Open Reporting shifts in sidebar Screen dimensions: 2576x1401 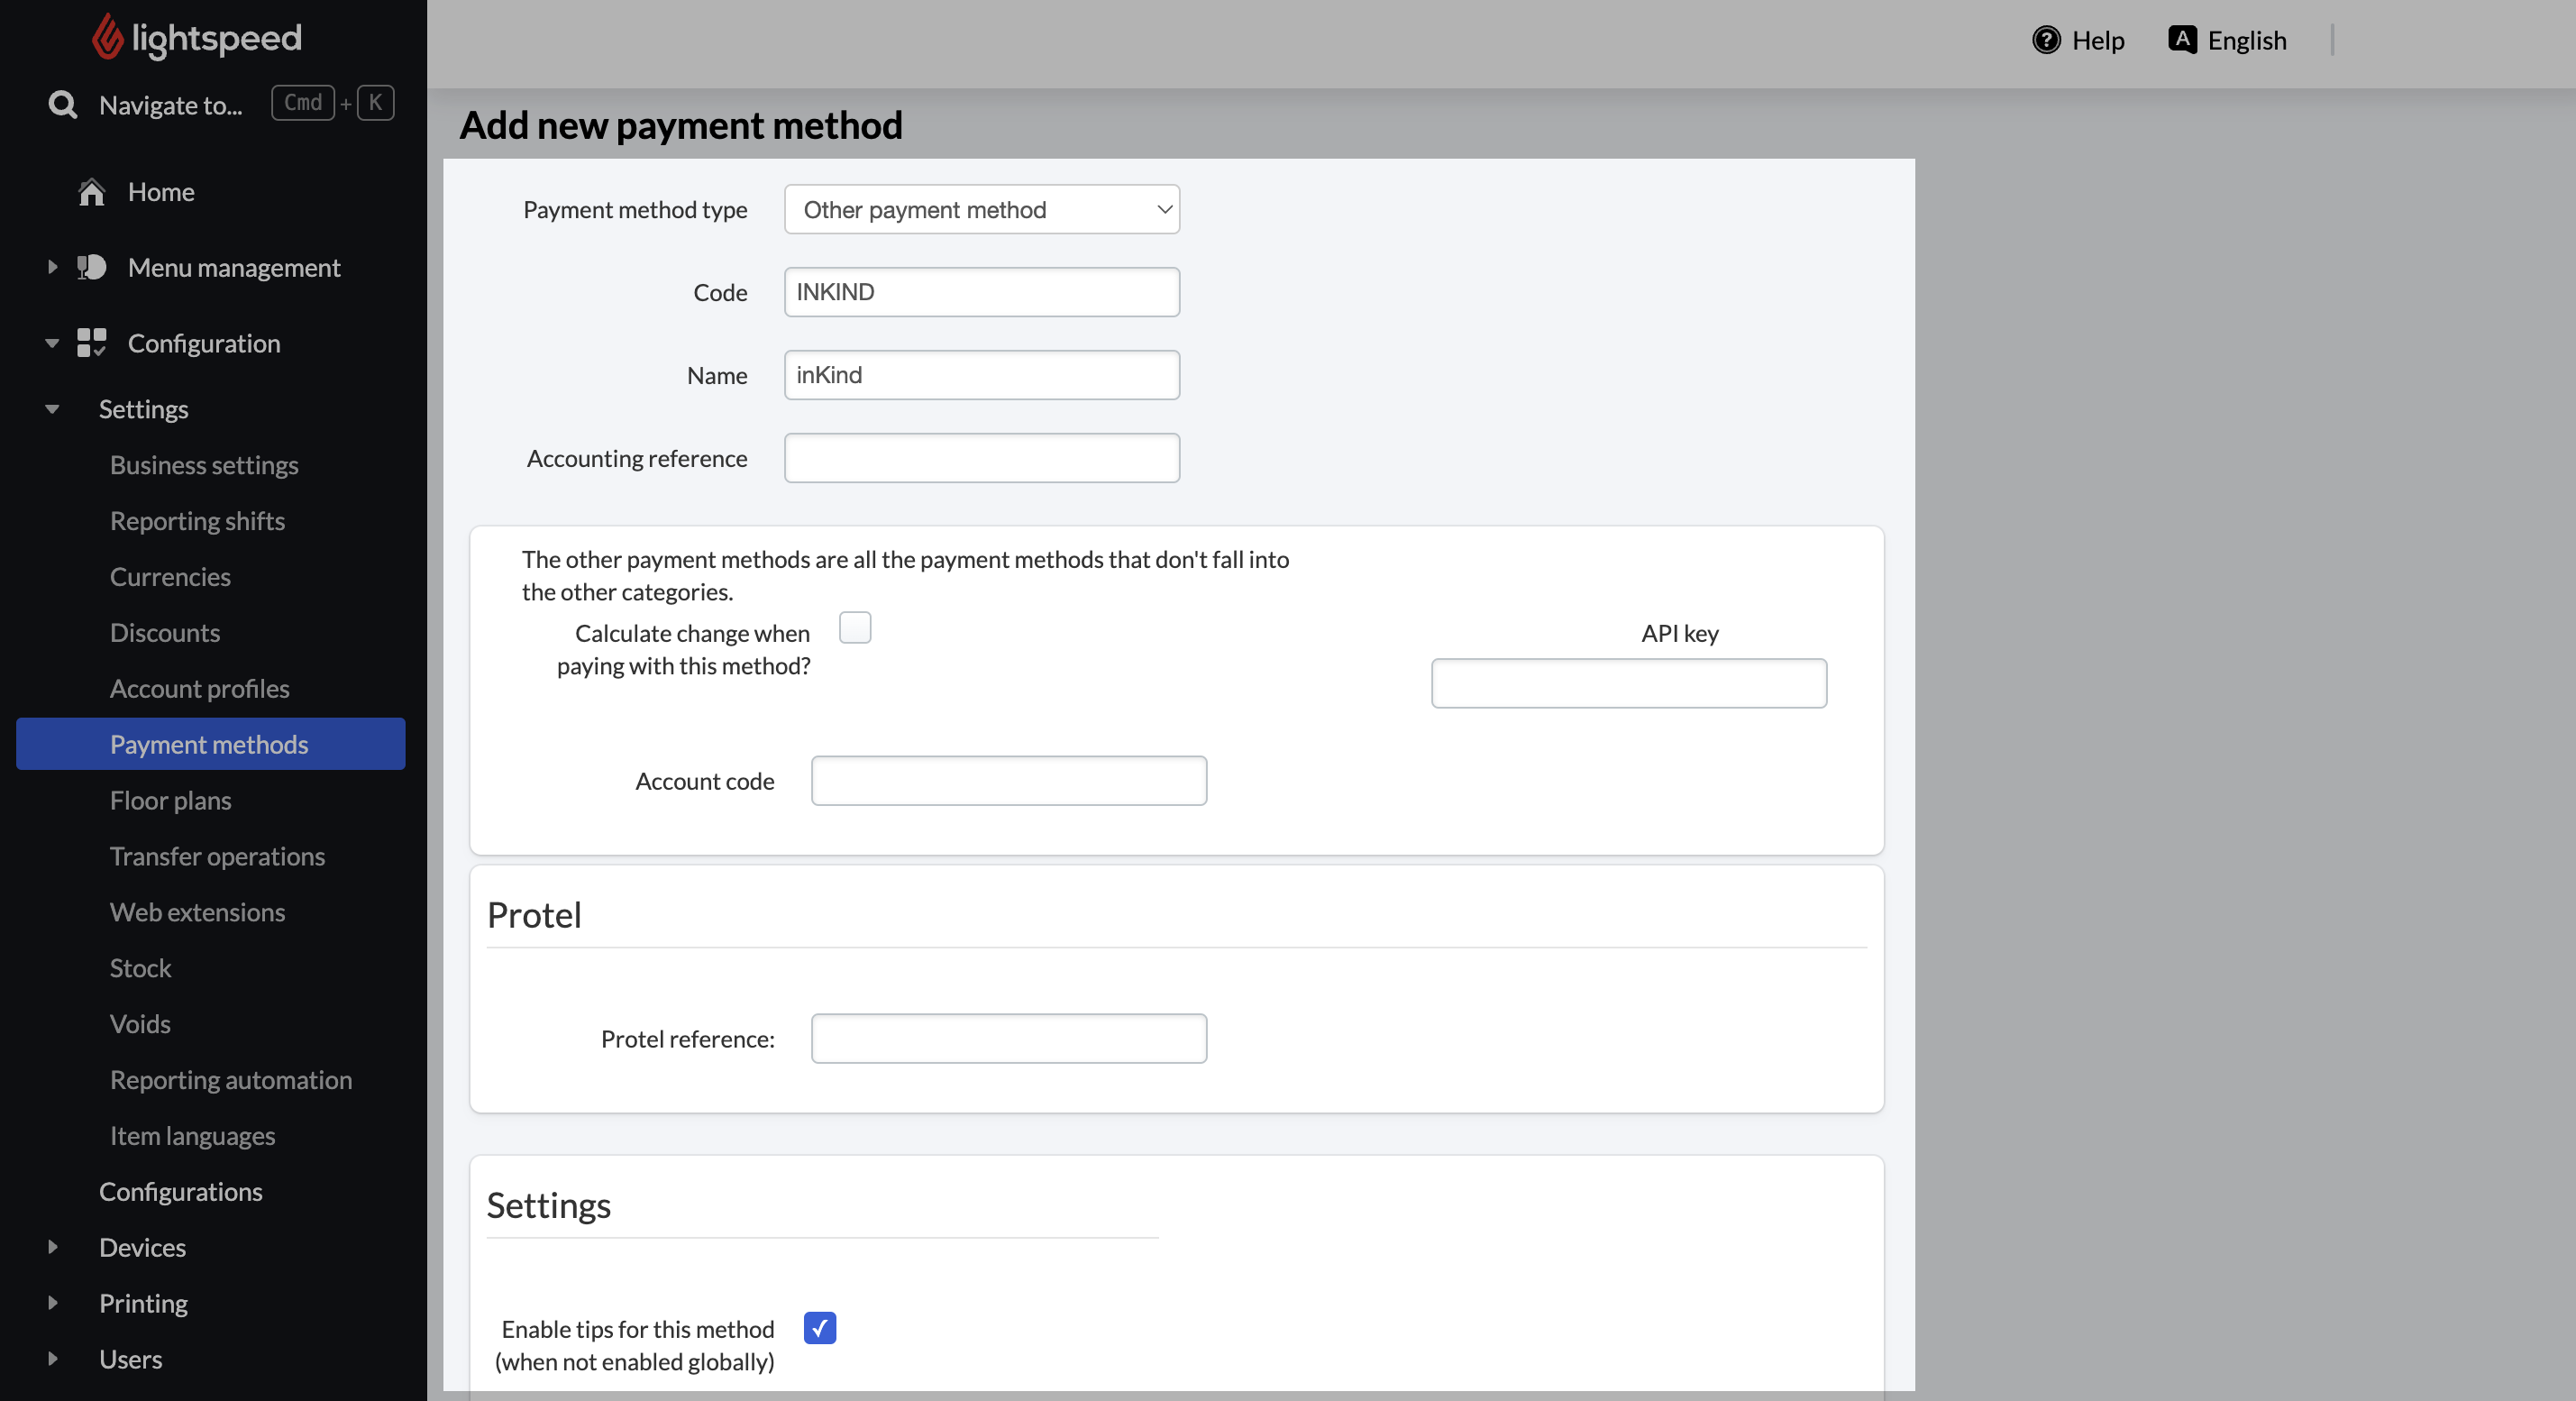click(x=197, y=521)
